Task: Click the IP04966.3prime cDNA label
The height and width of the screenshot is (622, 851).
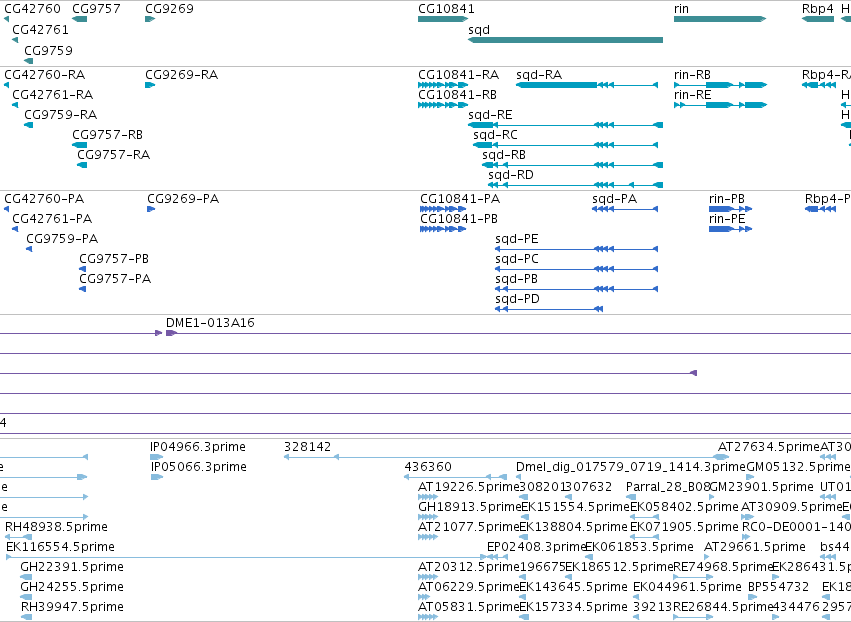Action: pos(198,447)
